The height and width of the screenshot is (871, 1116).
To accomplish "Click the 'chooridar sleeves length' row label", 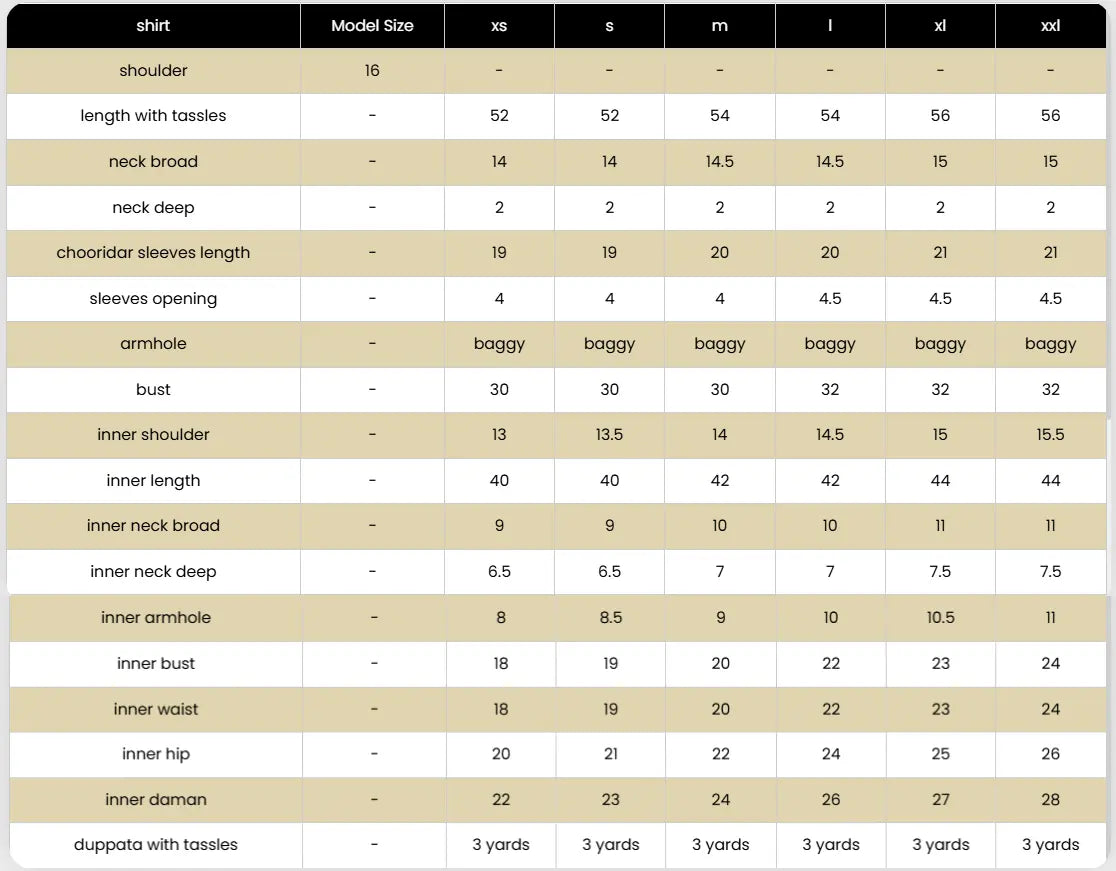I will tap(153, 253).
